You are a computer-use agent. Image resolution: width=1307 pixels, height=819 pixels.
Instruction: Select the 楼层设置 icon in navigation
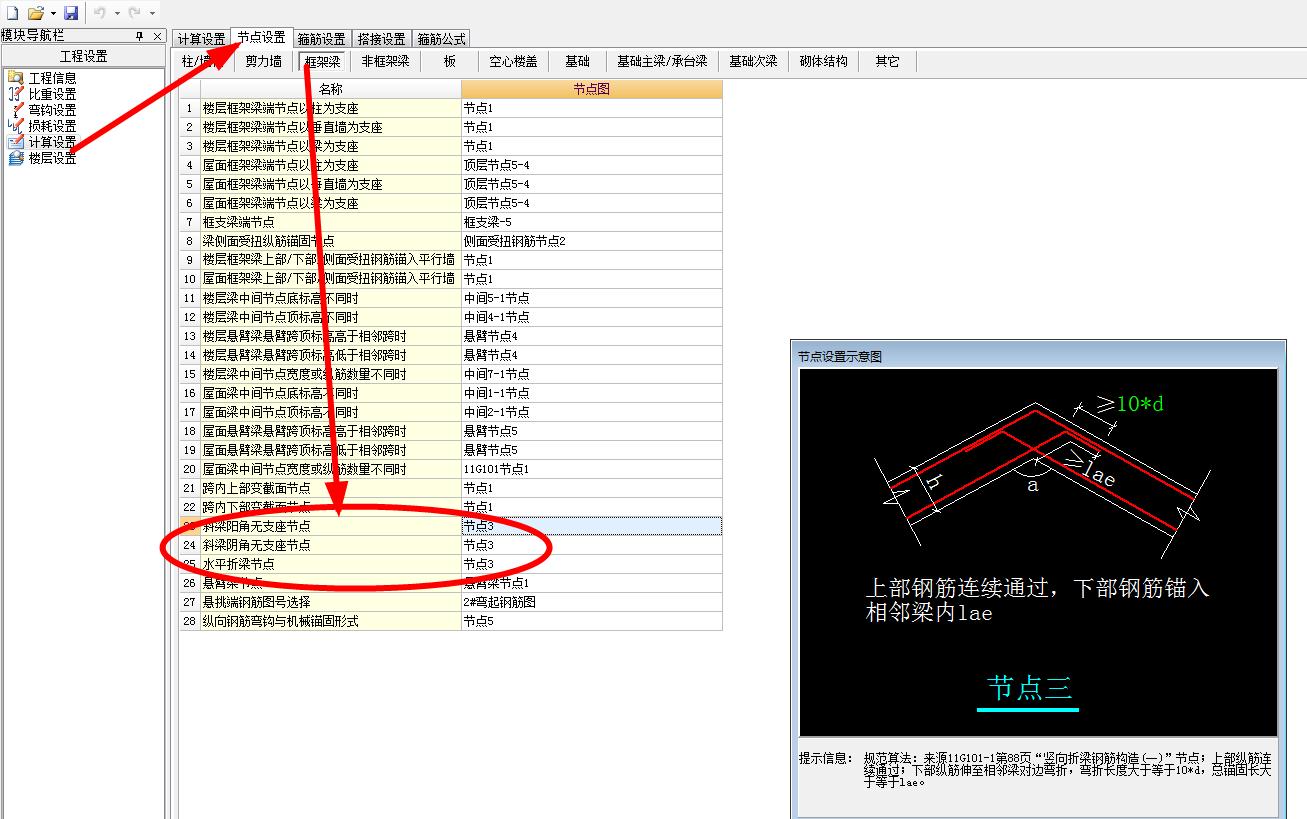tap(15, 157)
